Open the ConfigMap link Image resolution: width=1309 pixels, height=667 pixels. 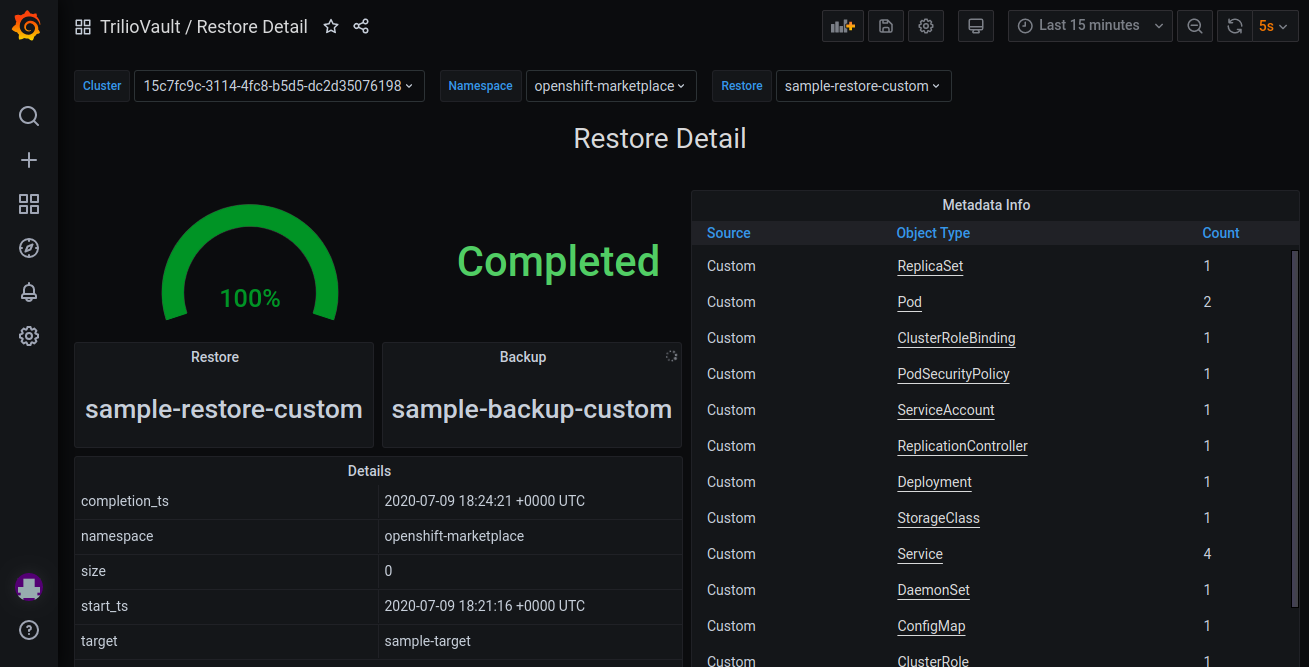[x=931, y=626]
